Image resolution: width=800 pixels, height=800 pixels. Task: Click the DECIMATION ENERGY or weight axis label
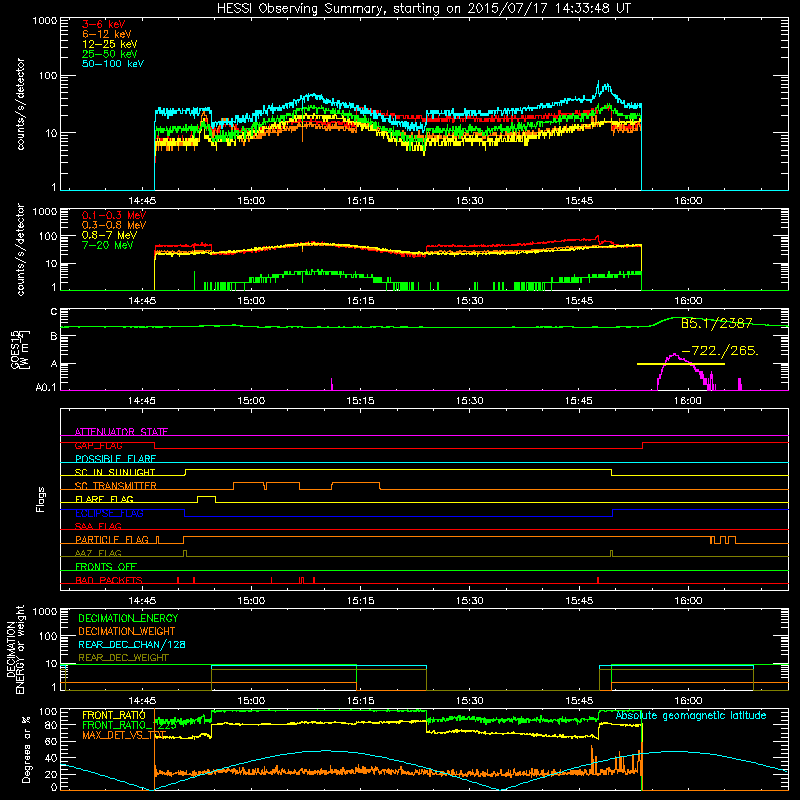point(15,649)
